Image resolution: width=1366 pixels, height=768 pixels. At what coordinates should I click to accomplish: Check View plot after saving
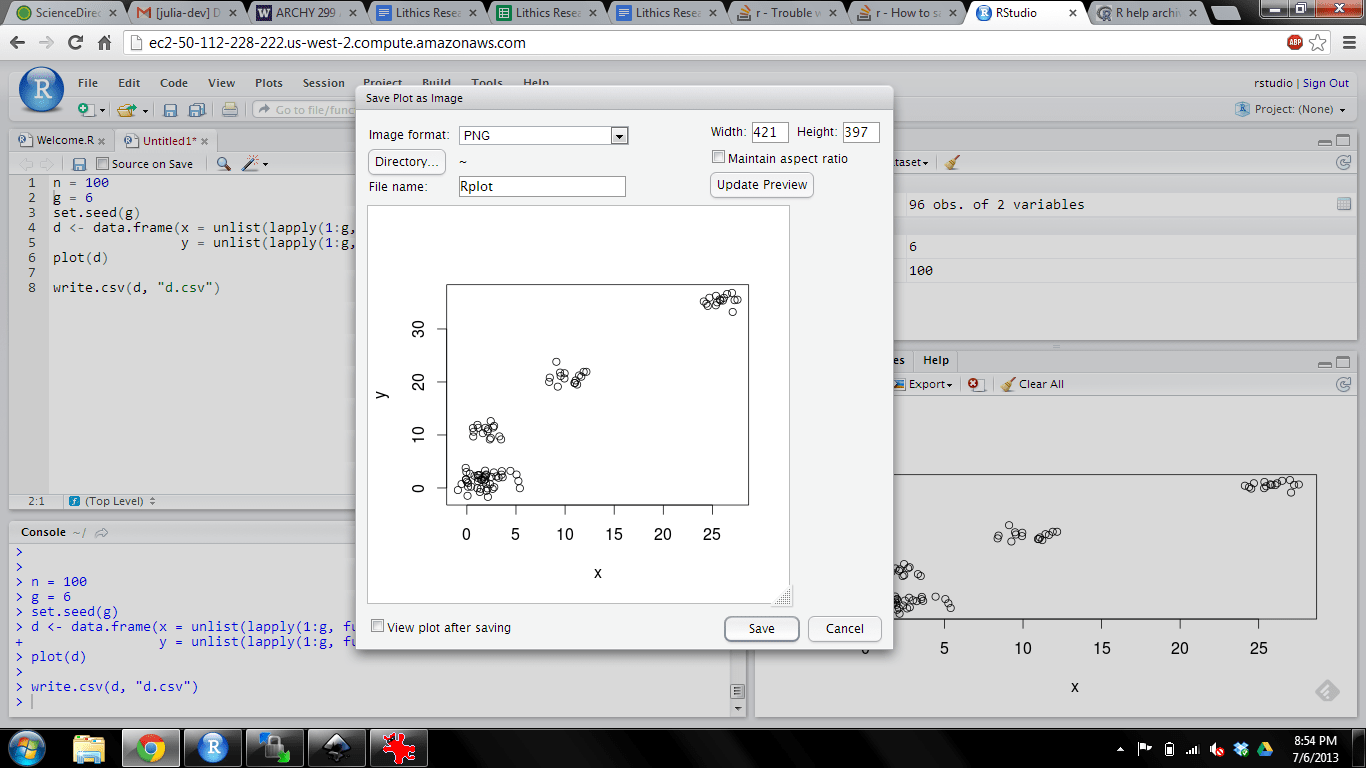[x=377, y=626]
